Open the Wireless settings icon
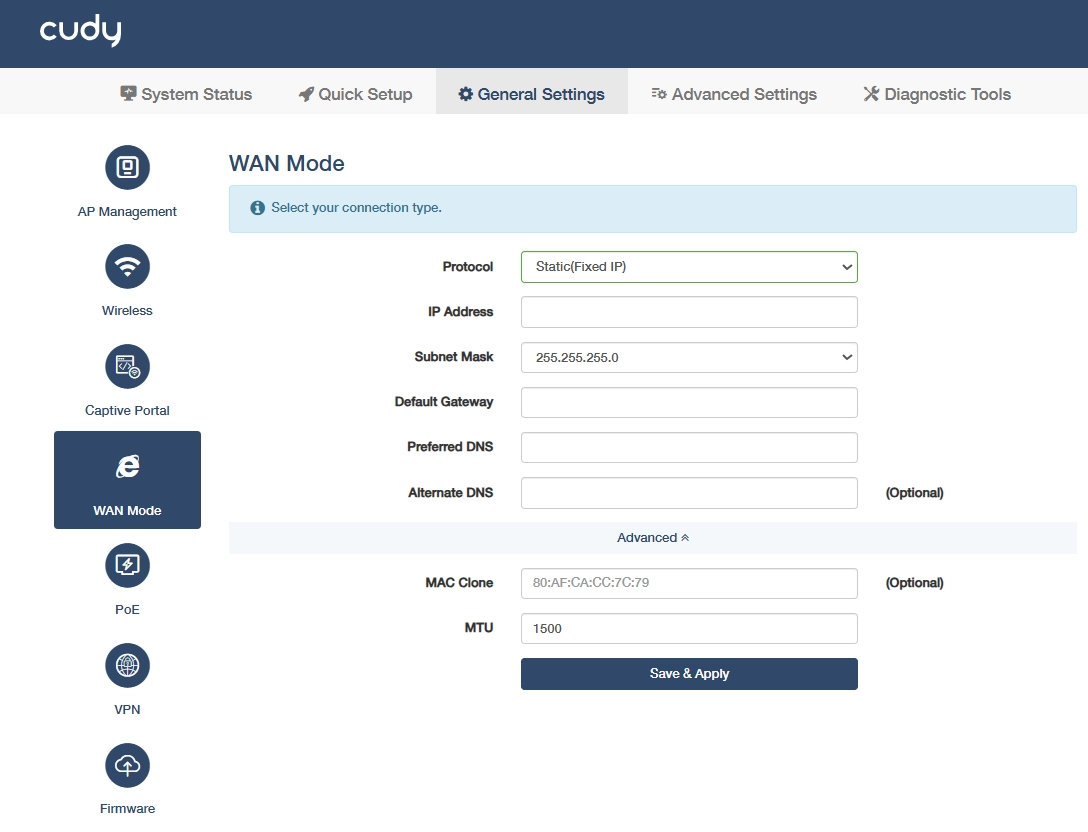1088x832 pixels. pyautogui.click(x=127, y=266)
